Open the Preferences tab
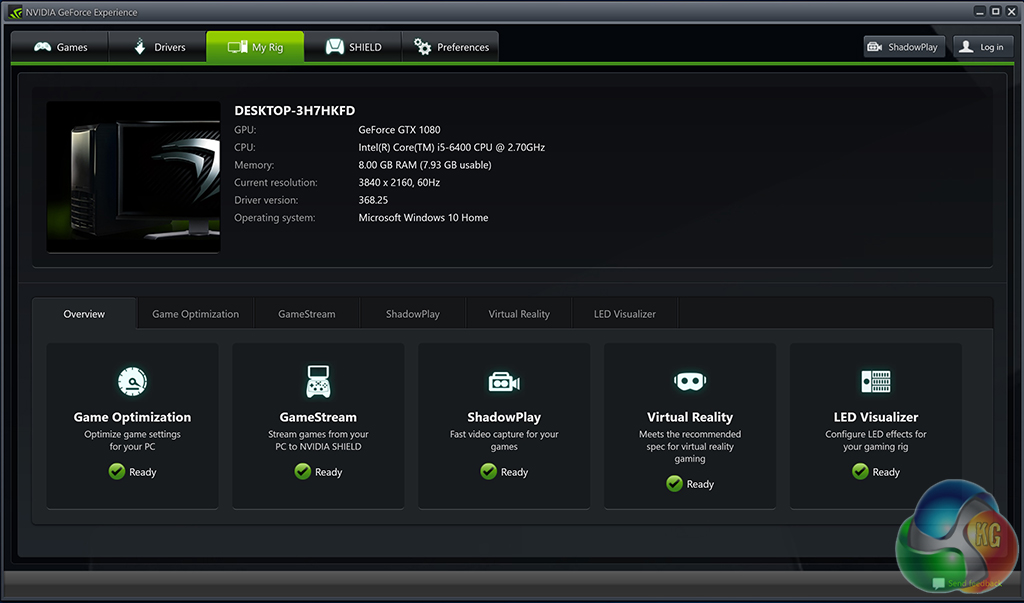 tap(451, 47)
